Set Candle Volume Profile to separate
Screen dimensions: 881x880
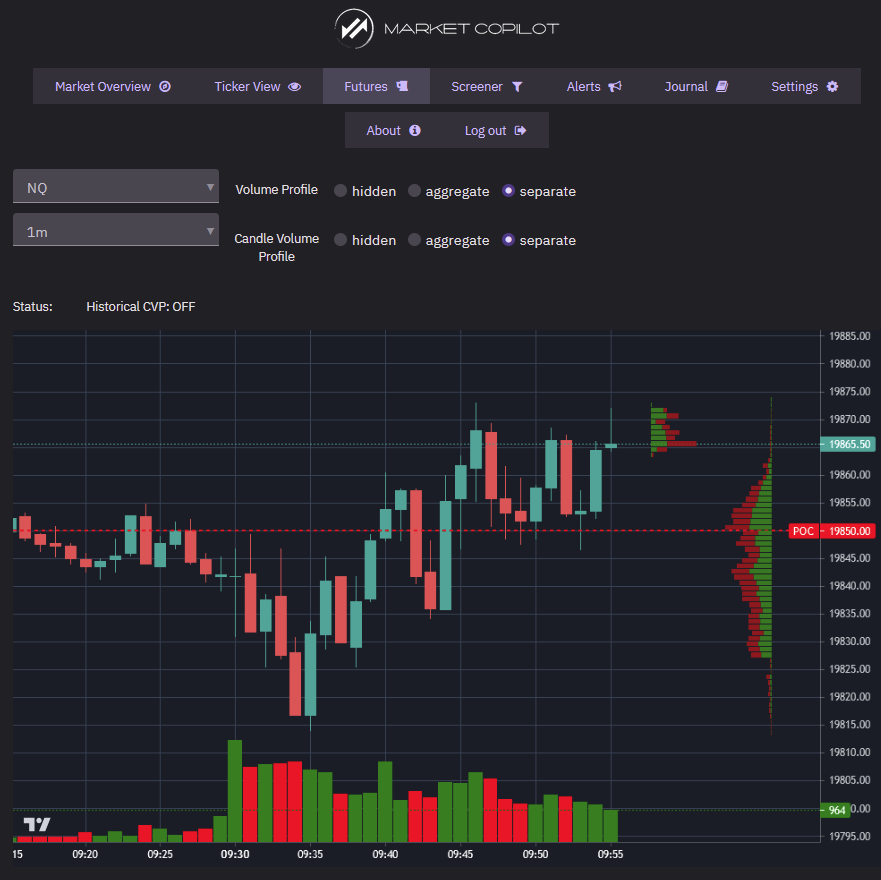pyautogui.click(x=508, y=239)
